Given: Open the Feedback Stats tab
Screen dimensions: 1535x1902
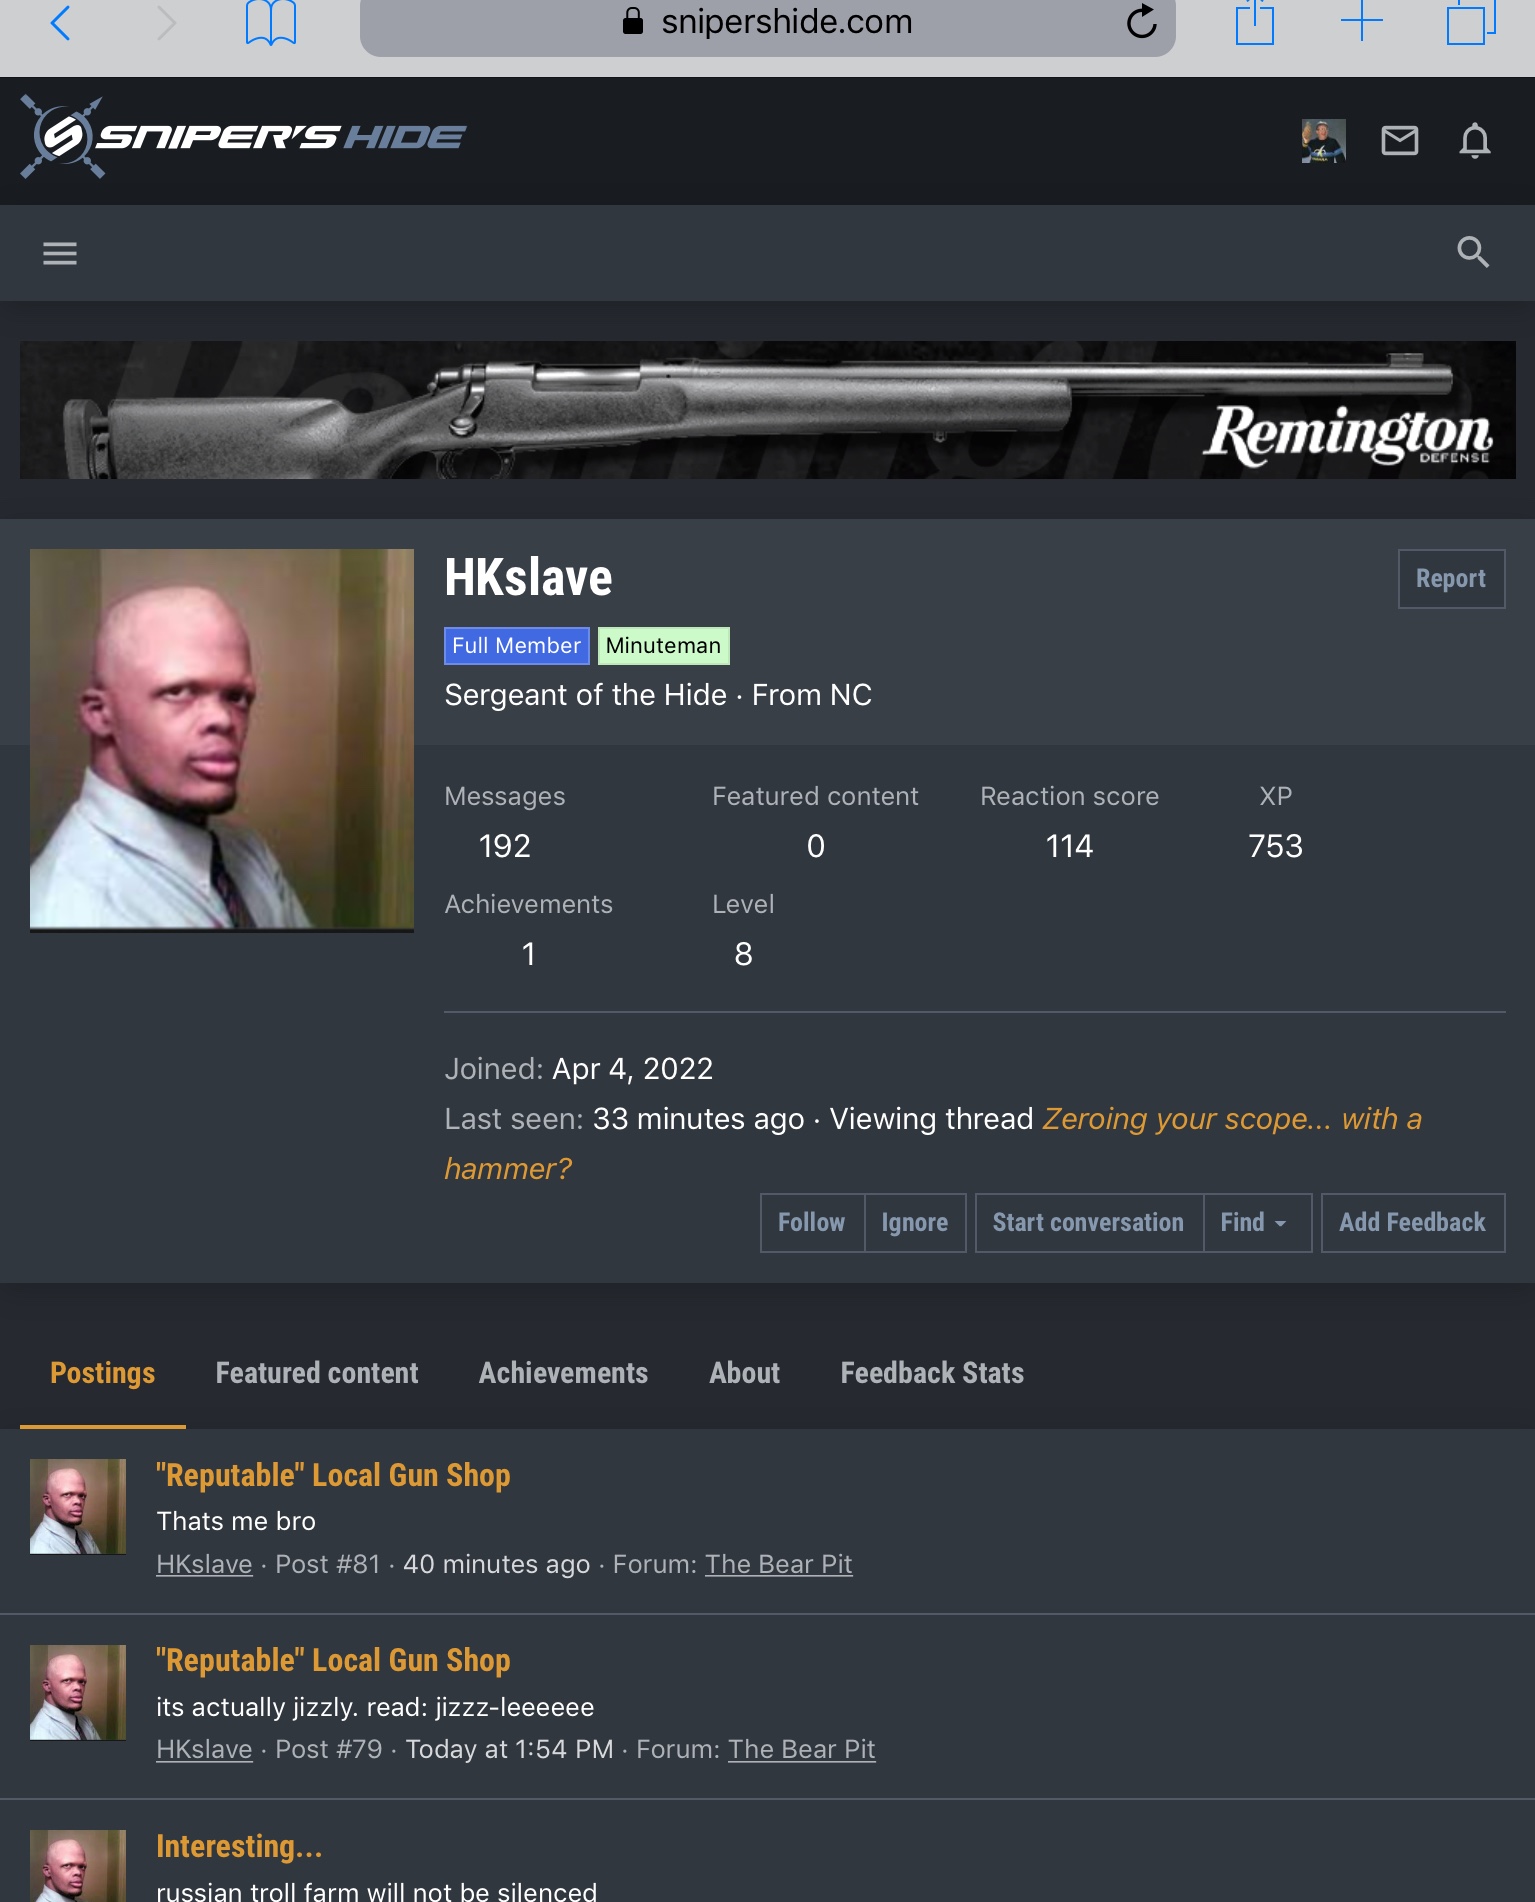Looking at the screenshot, I should (931, 1373).
